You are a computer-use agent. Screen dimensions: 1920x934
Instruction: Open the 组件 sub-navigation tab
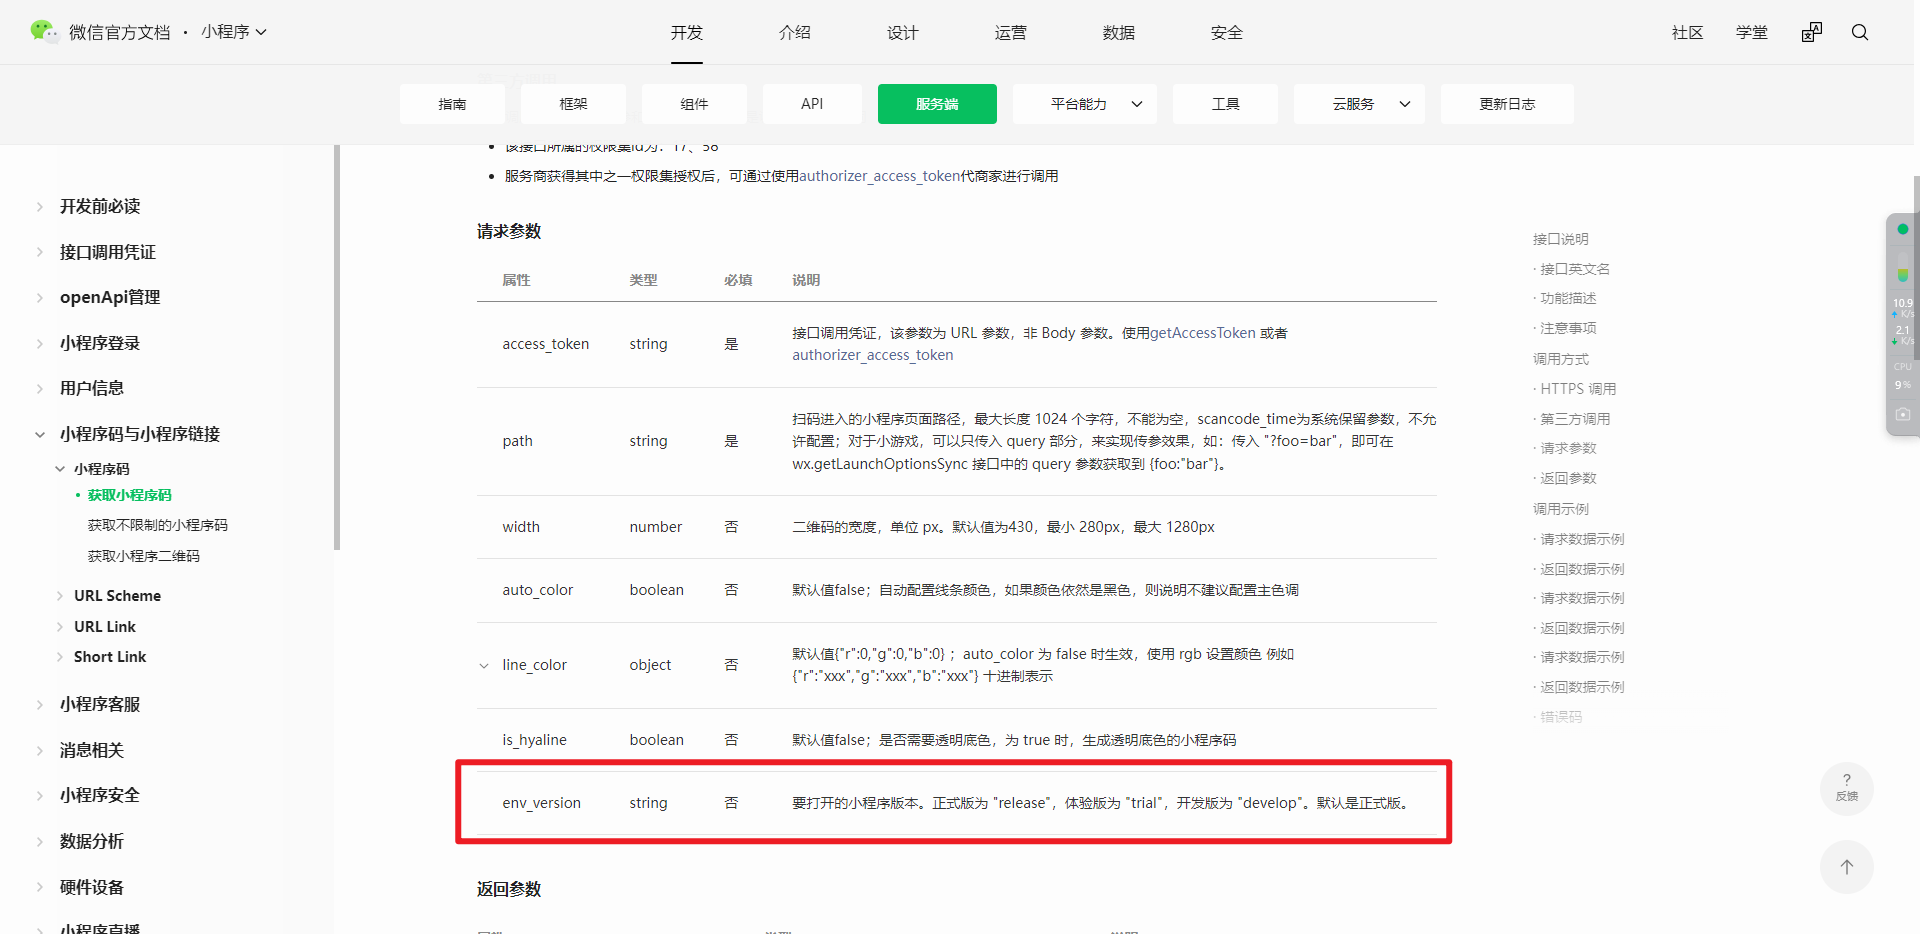(694, 104)
